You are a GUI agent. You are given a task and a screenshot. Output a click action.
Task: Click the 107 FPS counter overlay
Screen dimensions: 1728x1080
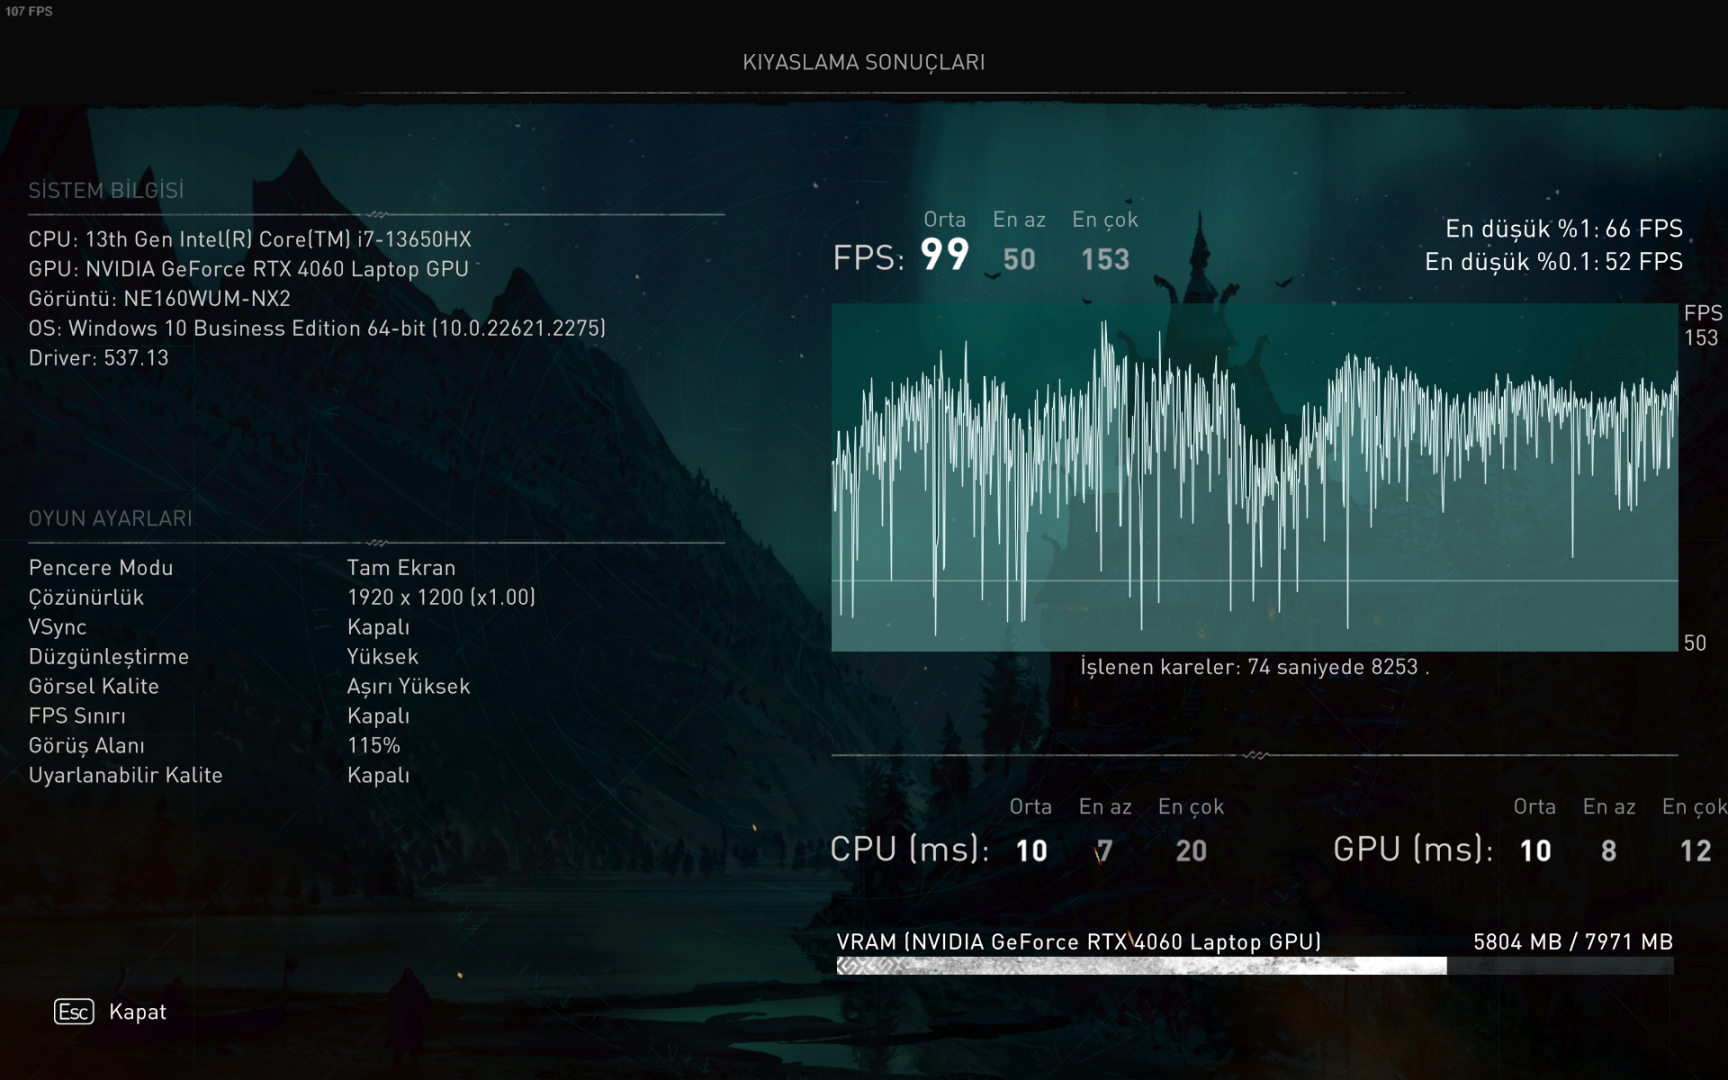point(29,11)
